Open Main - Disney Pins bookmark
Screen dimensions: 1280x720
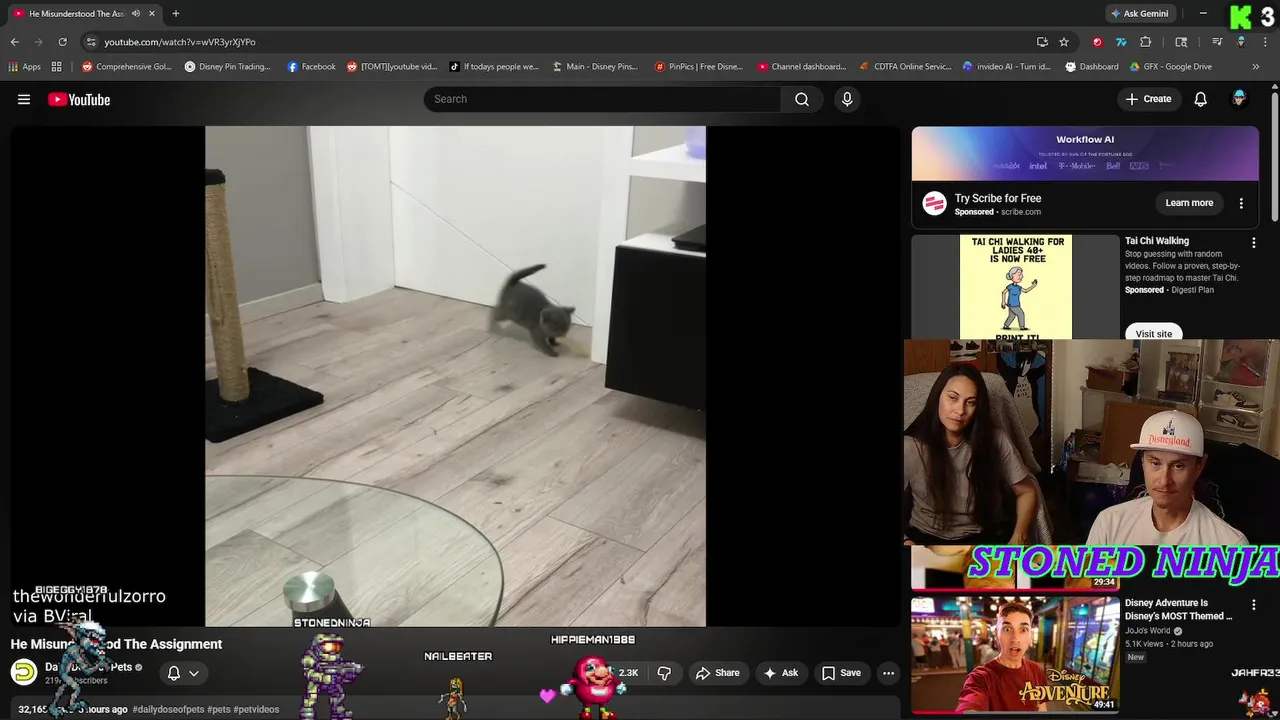click(x=596, y=67)
